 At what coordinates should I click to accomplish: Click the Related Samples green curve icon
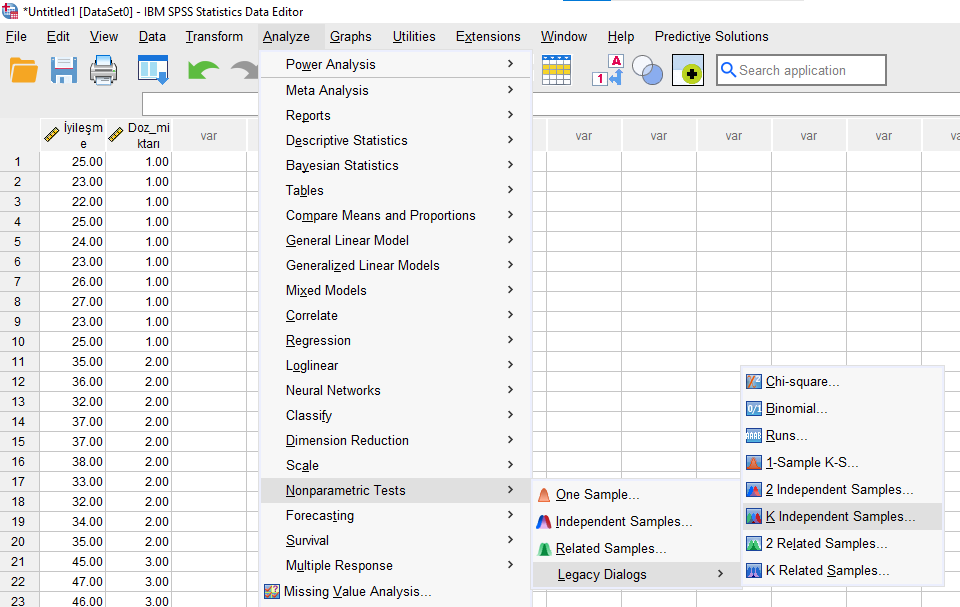tap(544, 549)
